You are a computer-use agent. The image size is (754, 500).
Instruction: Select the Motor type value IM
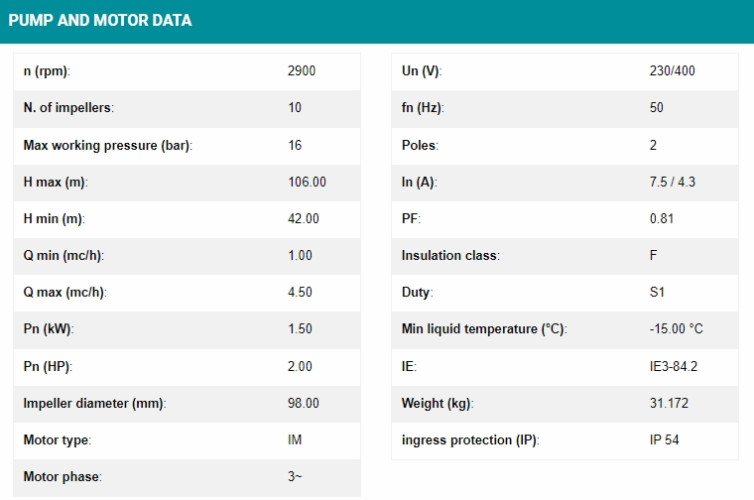click(295, 440)
